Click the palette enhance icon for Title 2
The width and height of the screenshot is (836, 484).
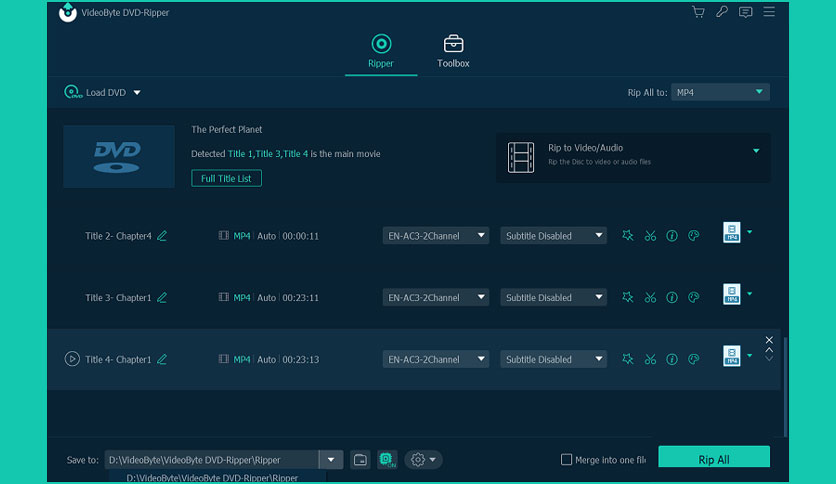point(694,236)
